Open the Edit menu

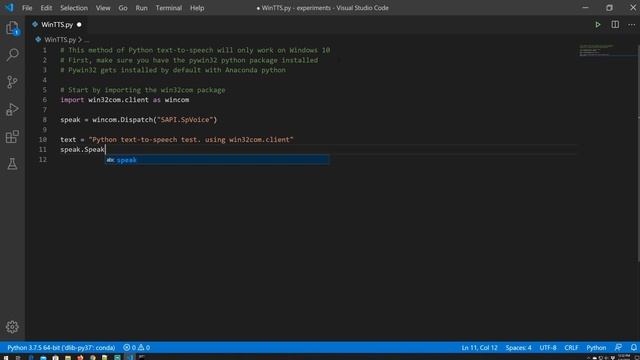coord(46,8)
